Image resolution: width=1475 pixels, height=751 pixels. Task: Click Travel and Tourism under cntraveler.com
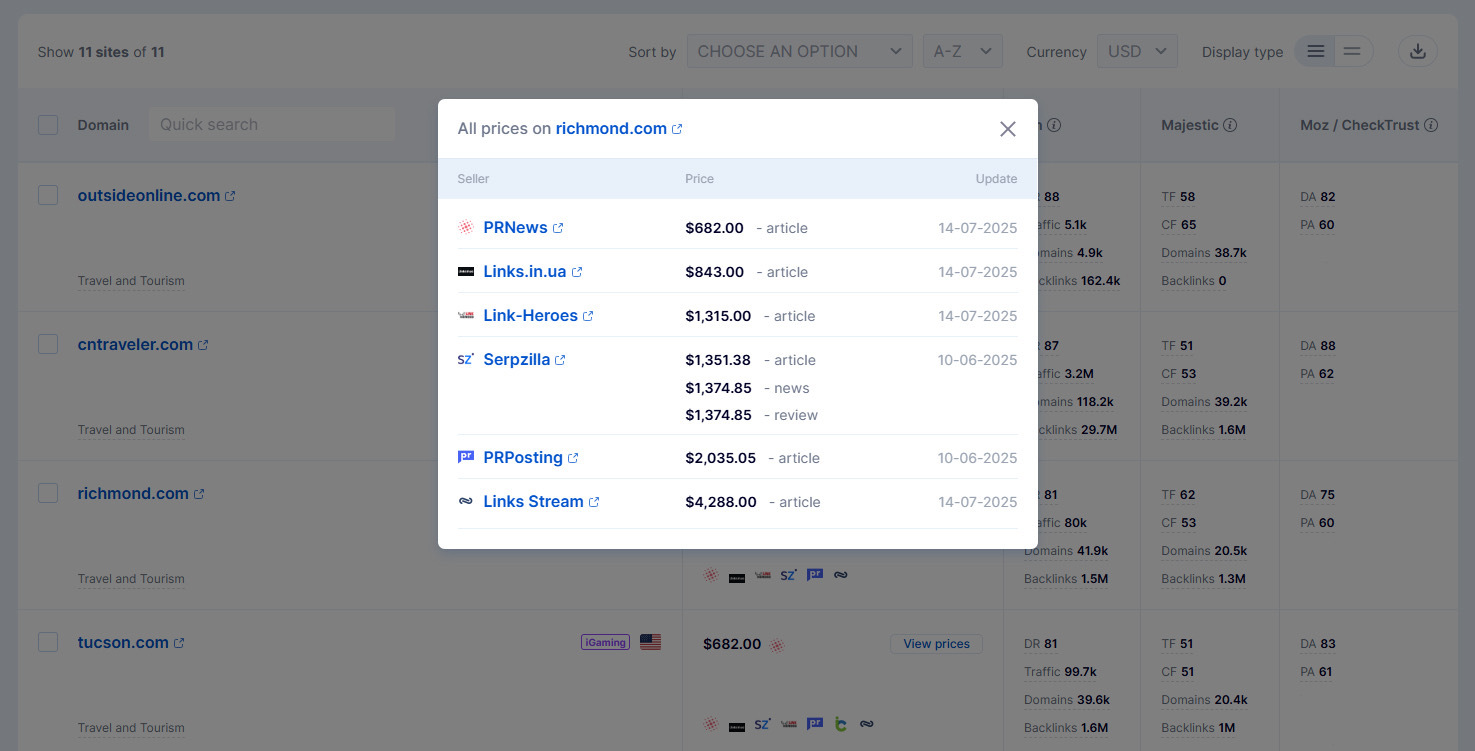(x=131, y=430)
